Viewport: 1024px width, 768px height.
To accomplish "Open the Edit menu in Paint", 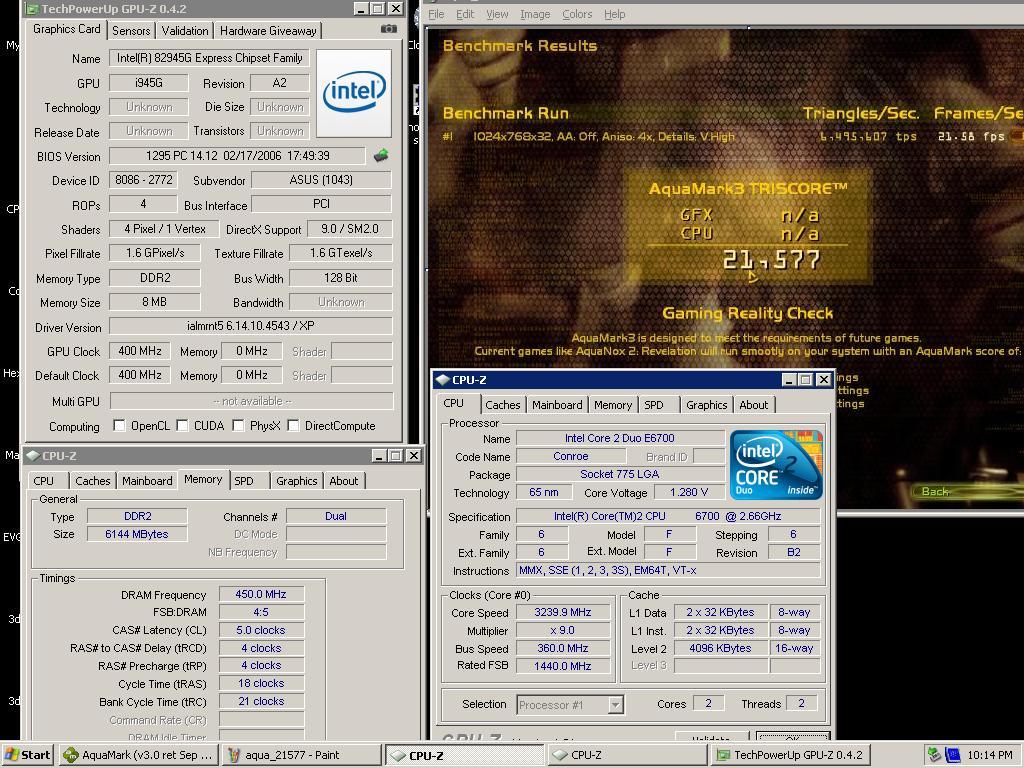I will tap(465, 14).
